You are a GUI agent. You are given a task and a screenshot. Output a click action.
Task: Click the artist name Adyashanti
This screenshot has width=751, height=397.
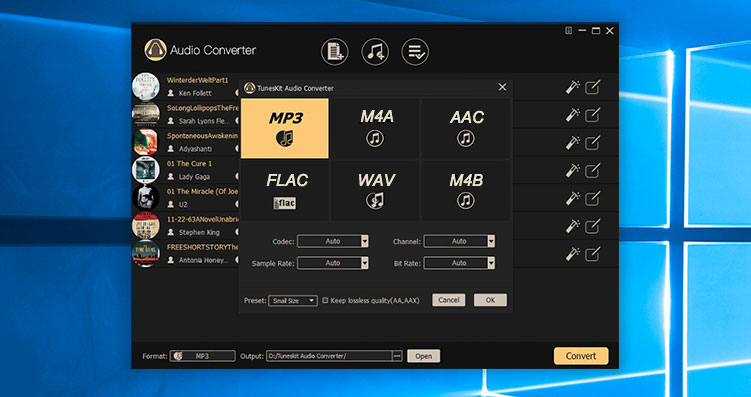coord(195,149)
